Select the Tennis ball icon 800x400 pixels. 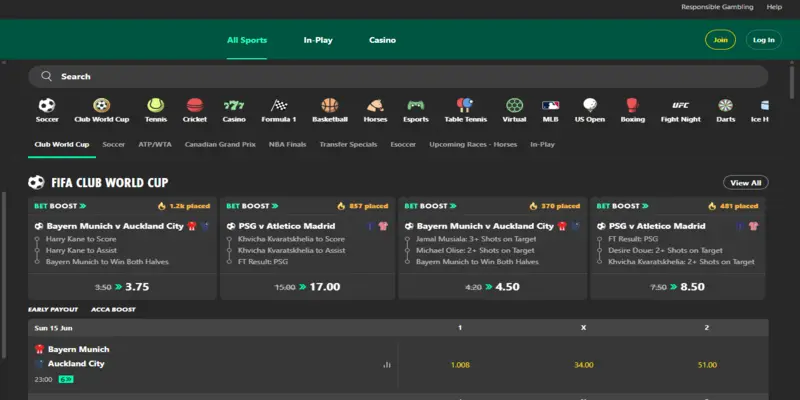(156, 106)
